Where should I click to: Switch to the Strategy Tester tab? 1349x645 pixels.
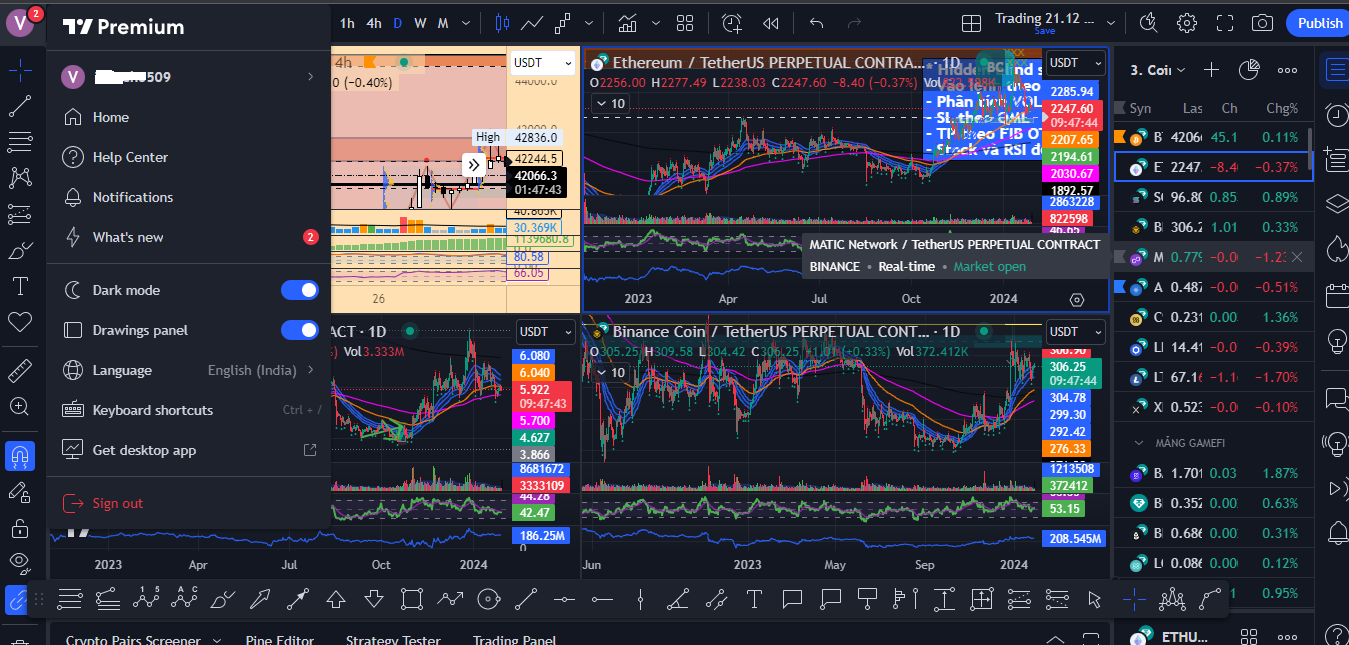(x=392, y=639)
